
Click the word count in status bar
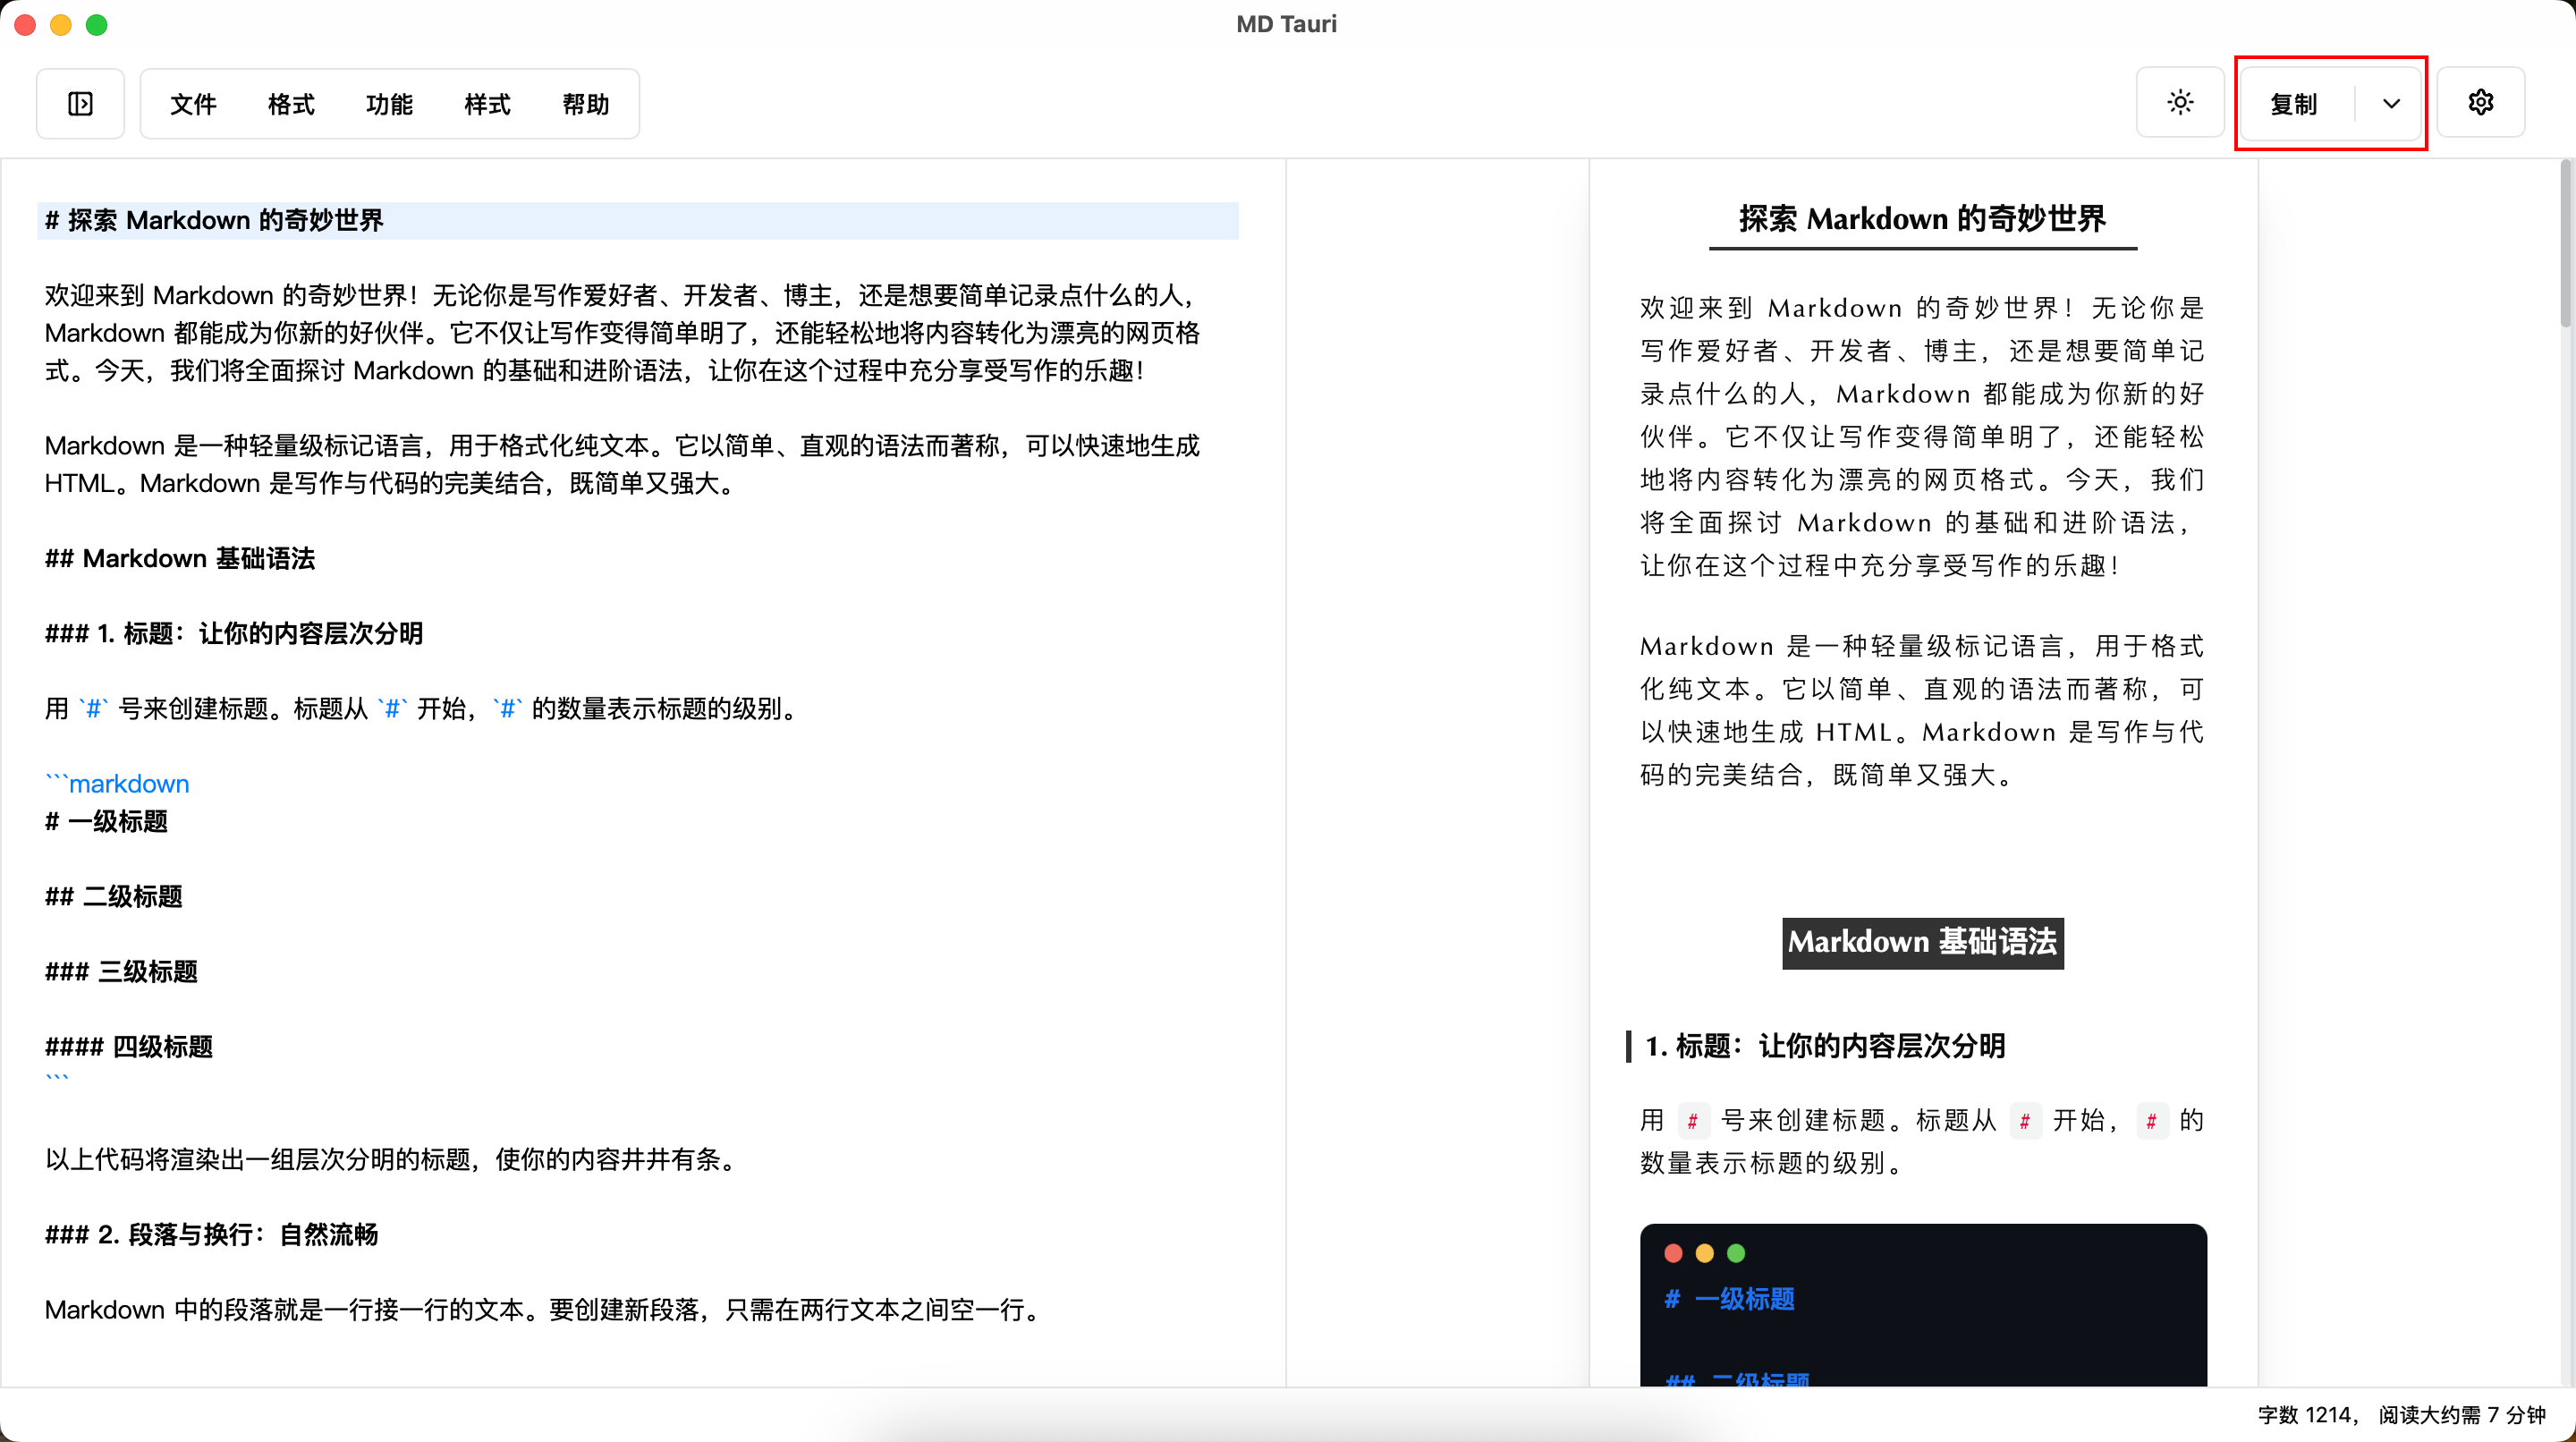[x=2307, y=1414]
